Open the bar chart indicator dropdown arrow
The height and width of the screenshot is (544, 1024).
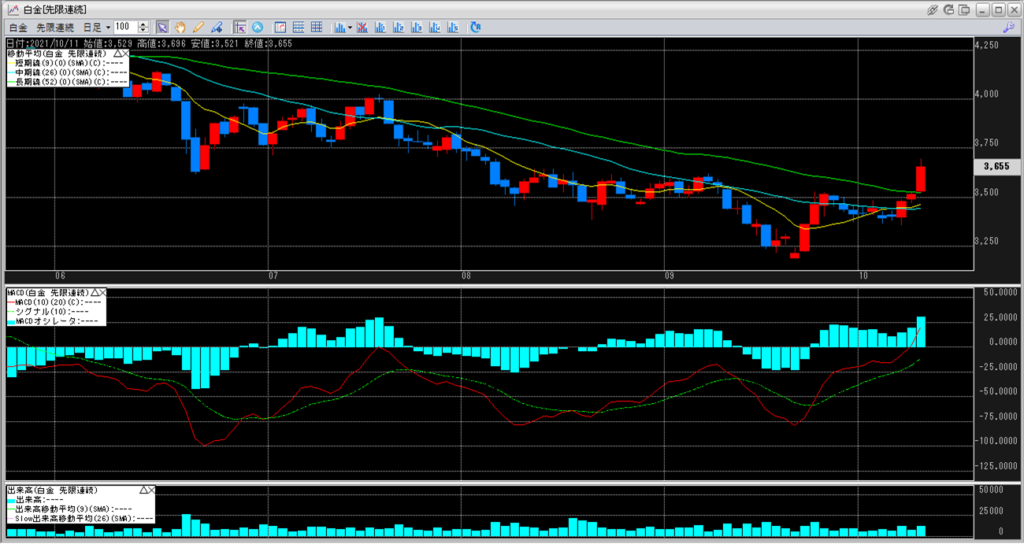pos(349,26)
